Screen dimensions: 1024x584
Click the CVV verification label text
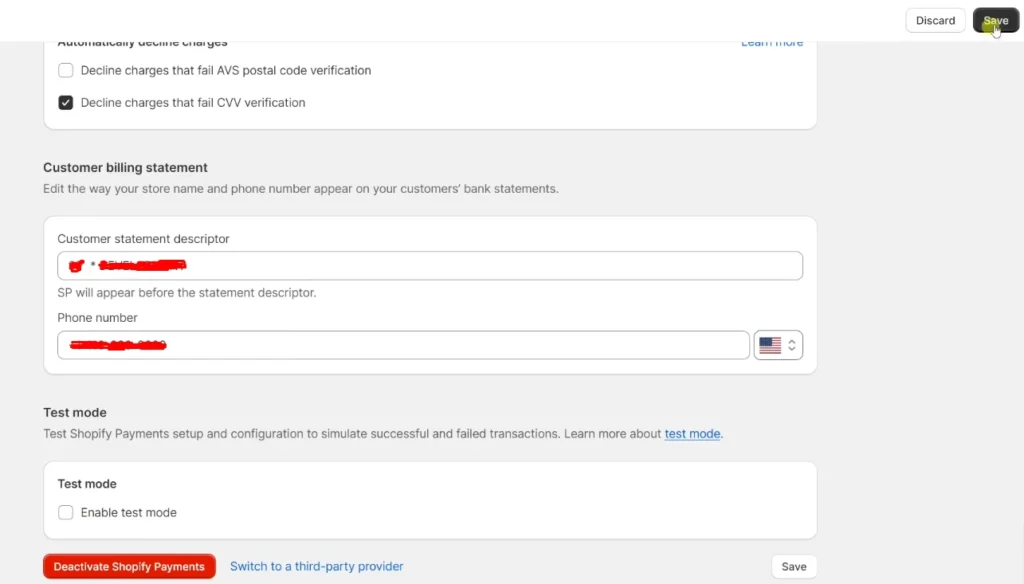[192, 103]
